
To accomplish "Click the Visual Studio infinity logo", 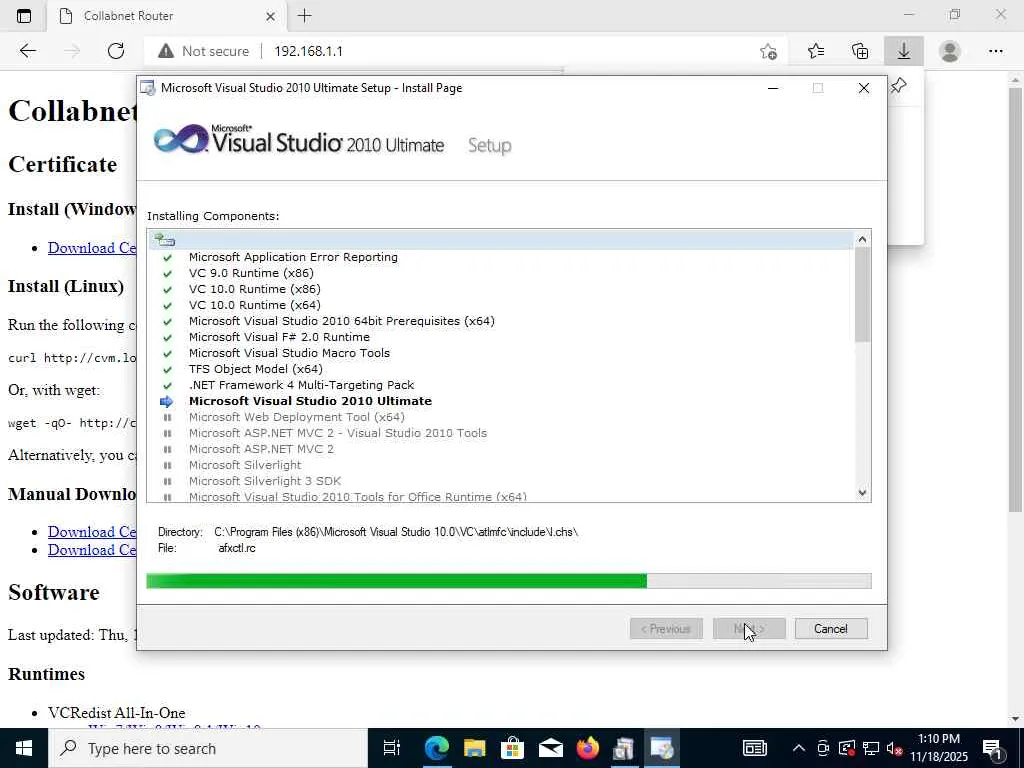I will (181, 138).
